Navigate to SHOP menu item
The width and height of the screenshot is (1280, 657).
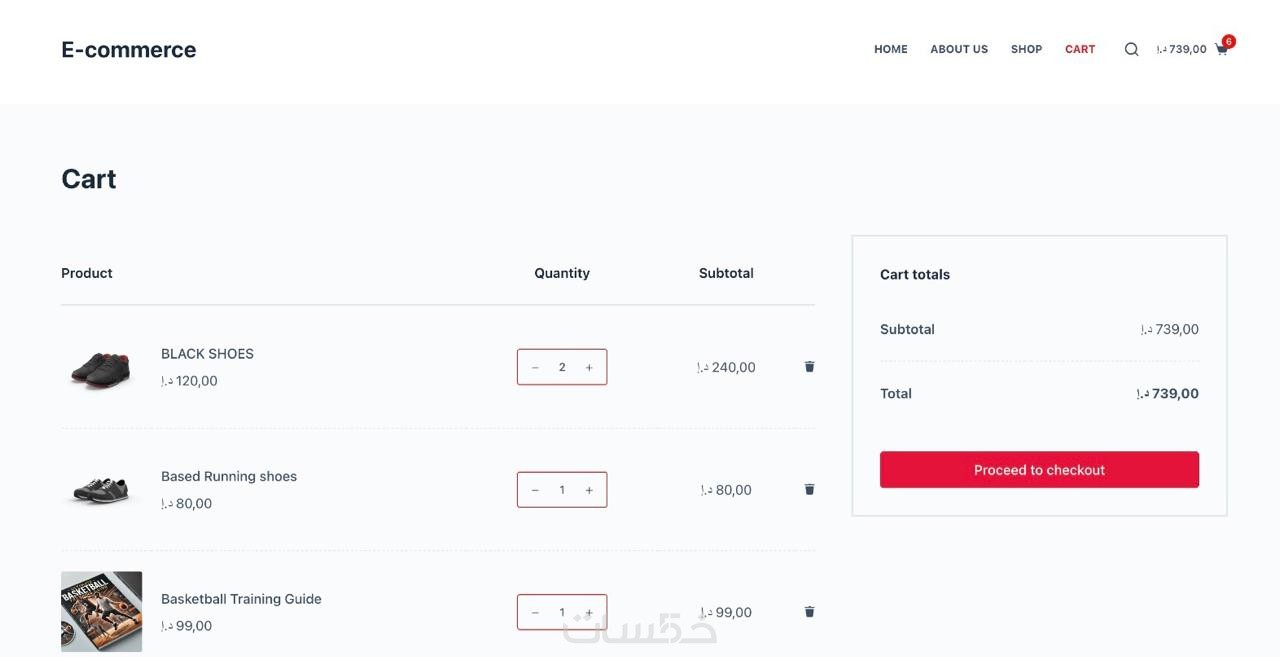1026,49
